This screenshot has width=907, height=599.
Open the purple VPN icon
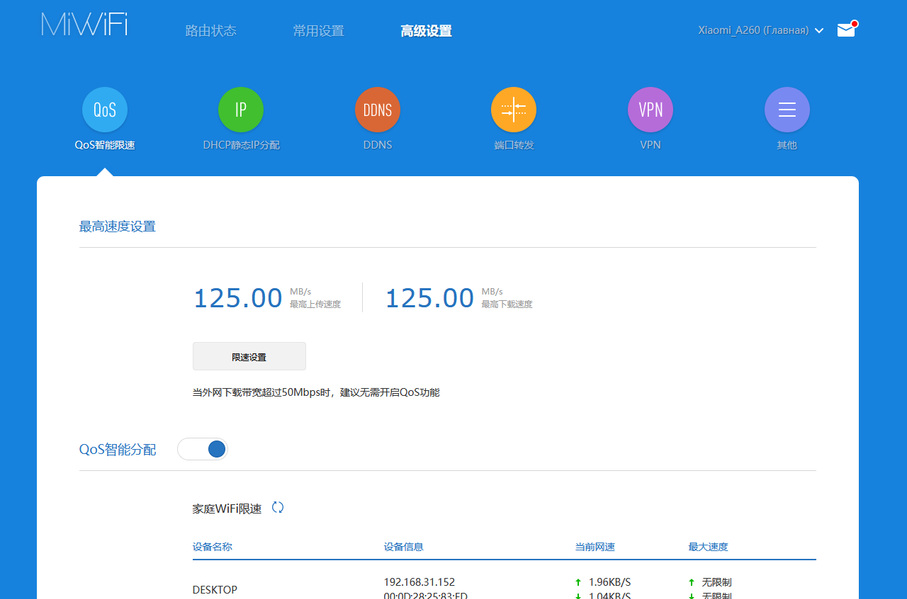pyautogui.click(x=650, y=110)
